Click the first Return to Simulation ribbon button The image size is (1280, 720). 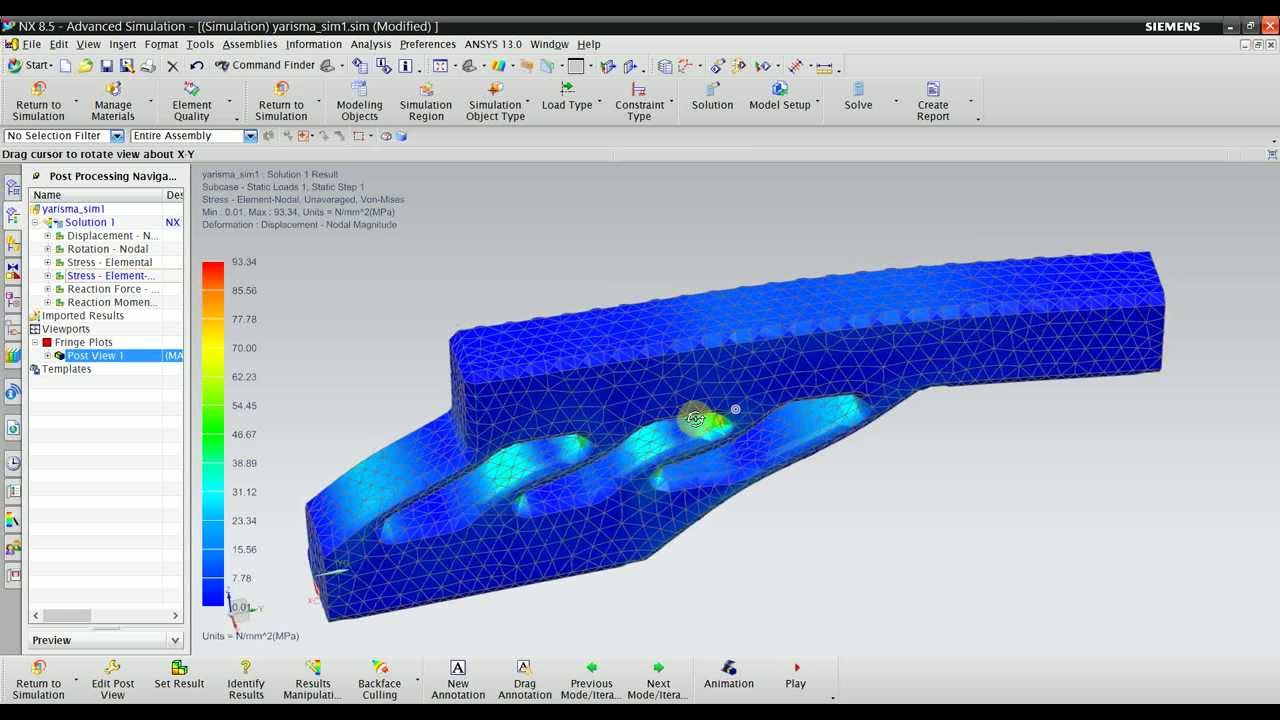pyautogui.click(x=38, y=102)
